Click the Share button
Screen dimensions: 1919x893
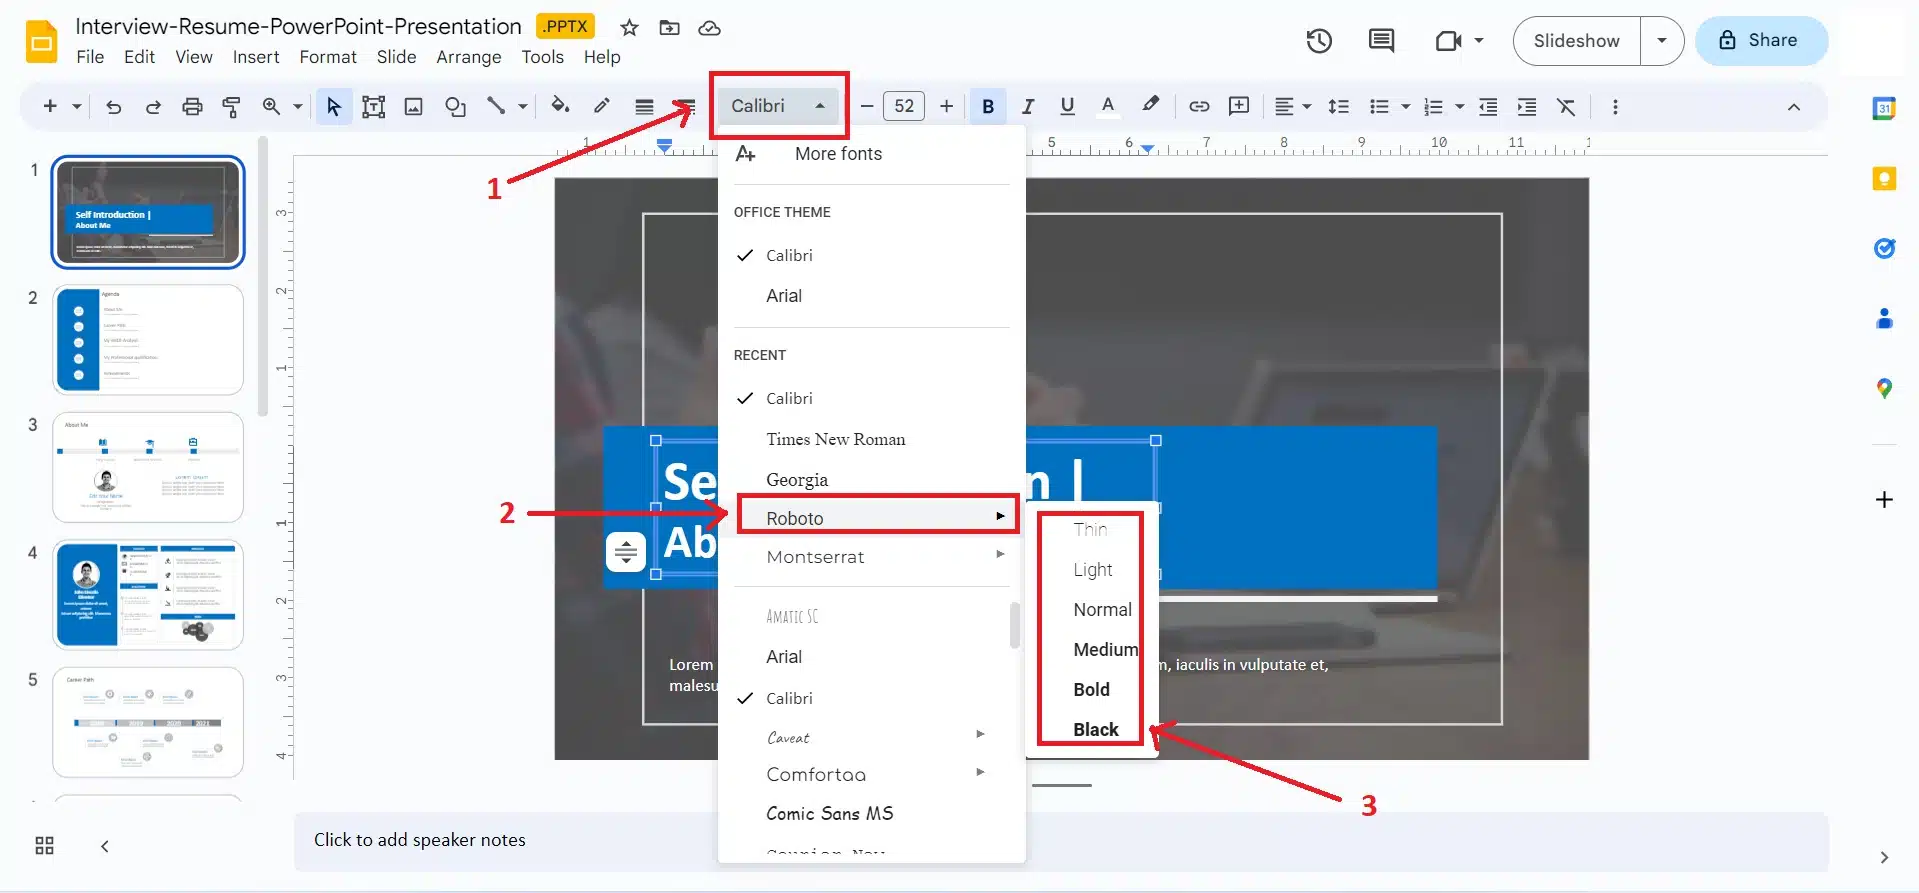pyautogui.click(x=1760, y=41)
